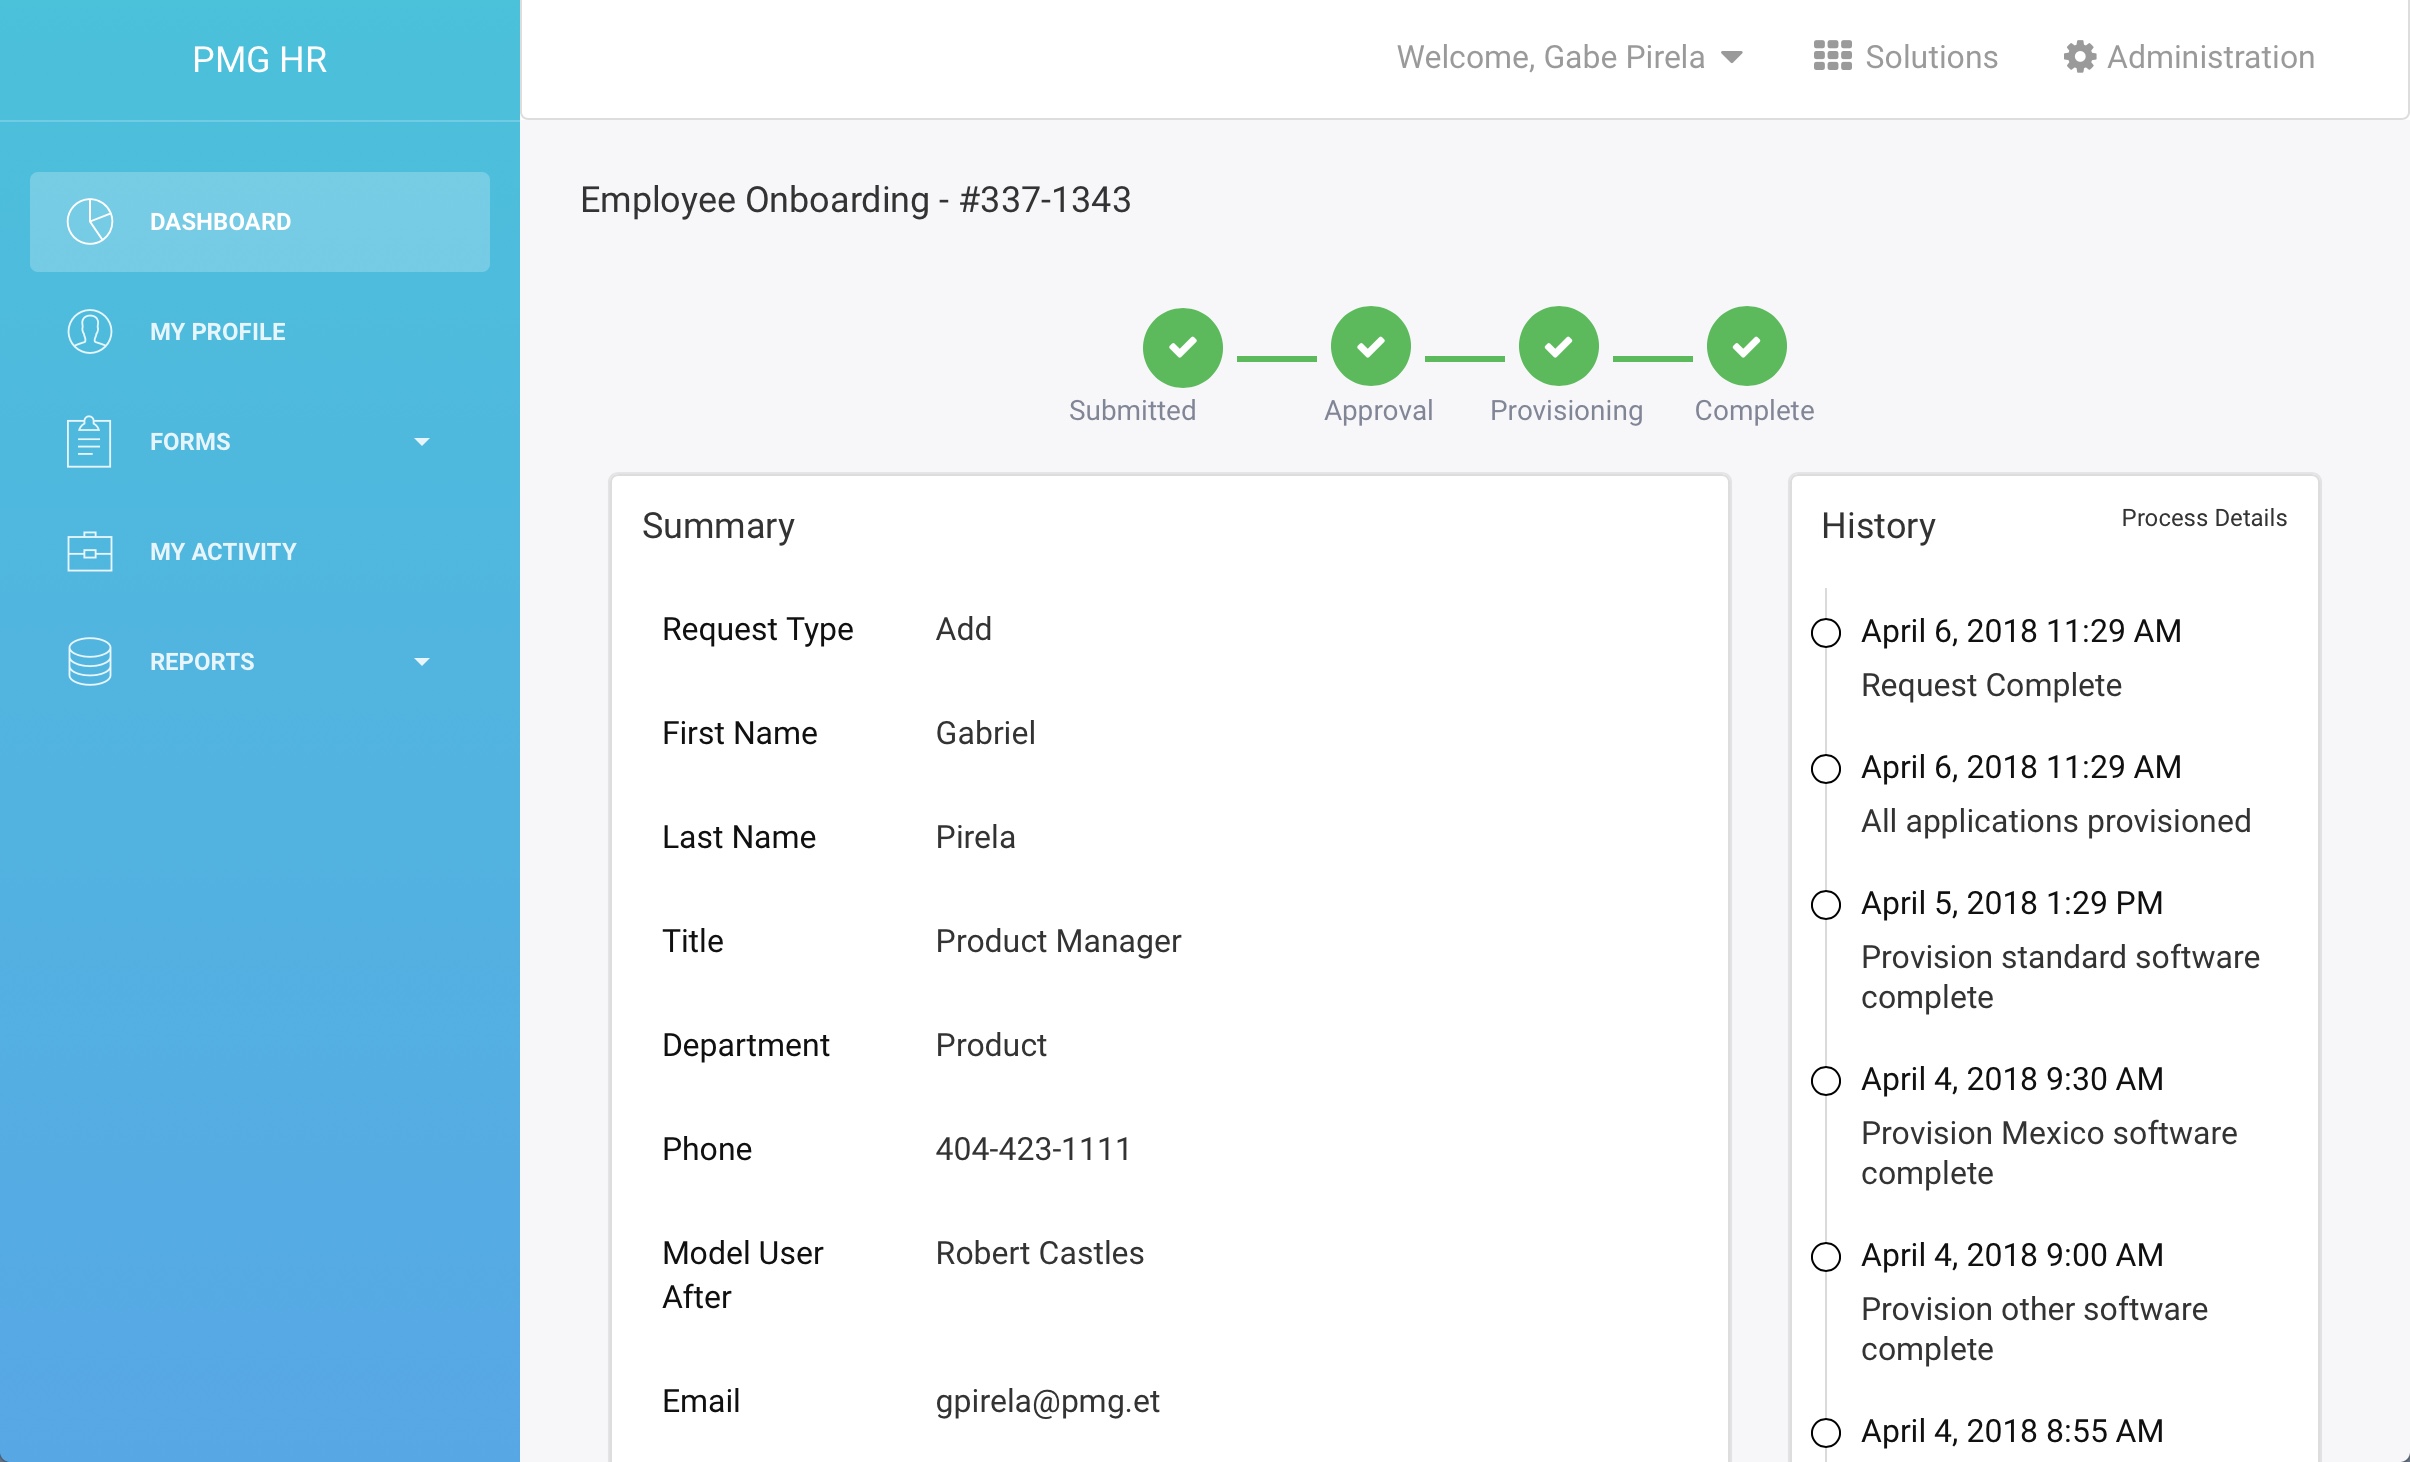This screenshot has width=2410, height=1462.
Task: Click the Dashboard pie chart icon
Action: tap(90, 221)
